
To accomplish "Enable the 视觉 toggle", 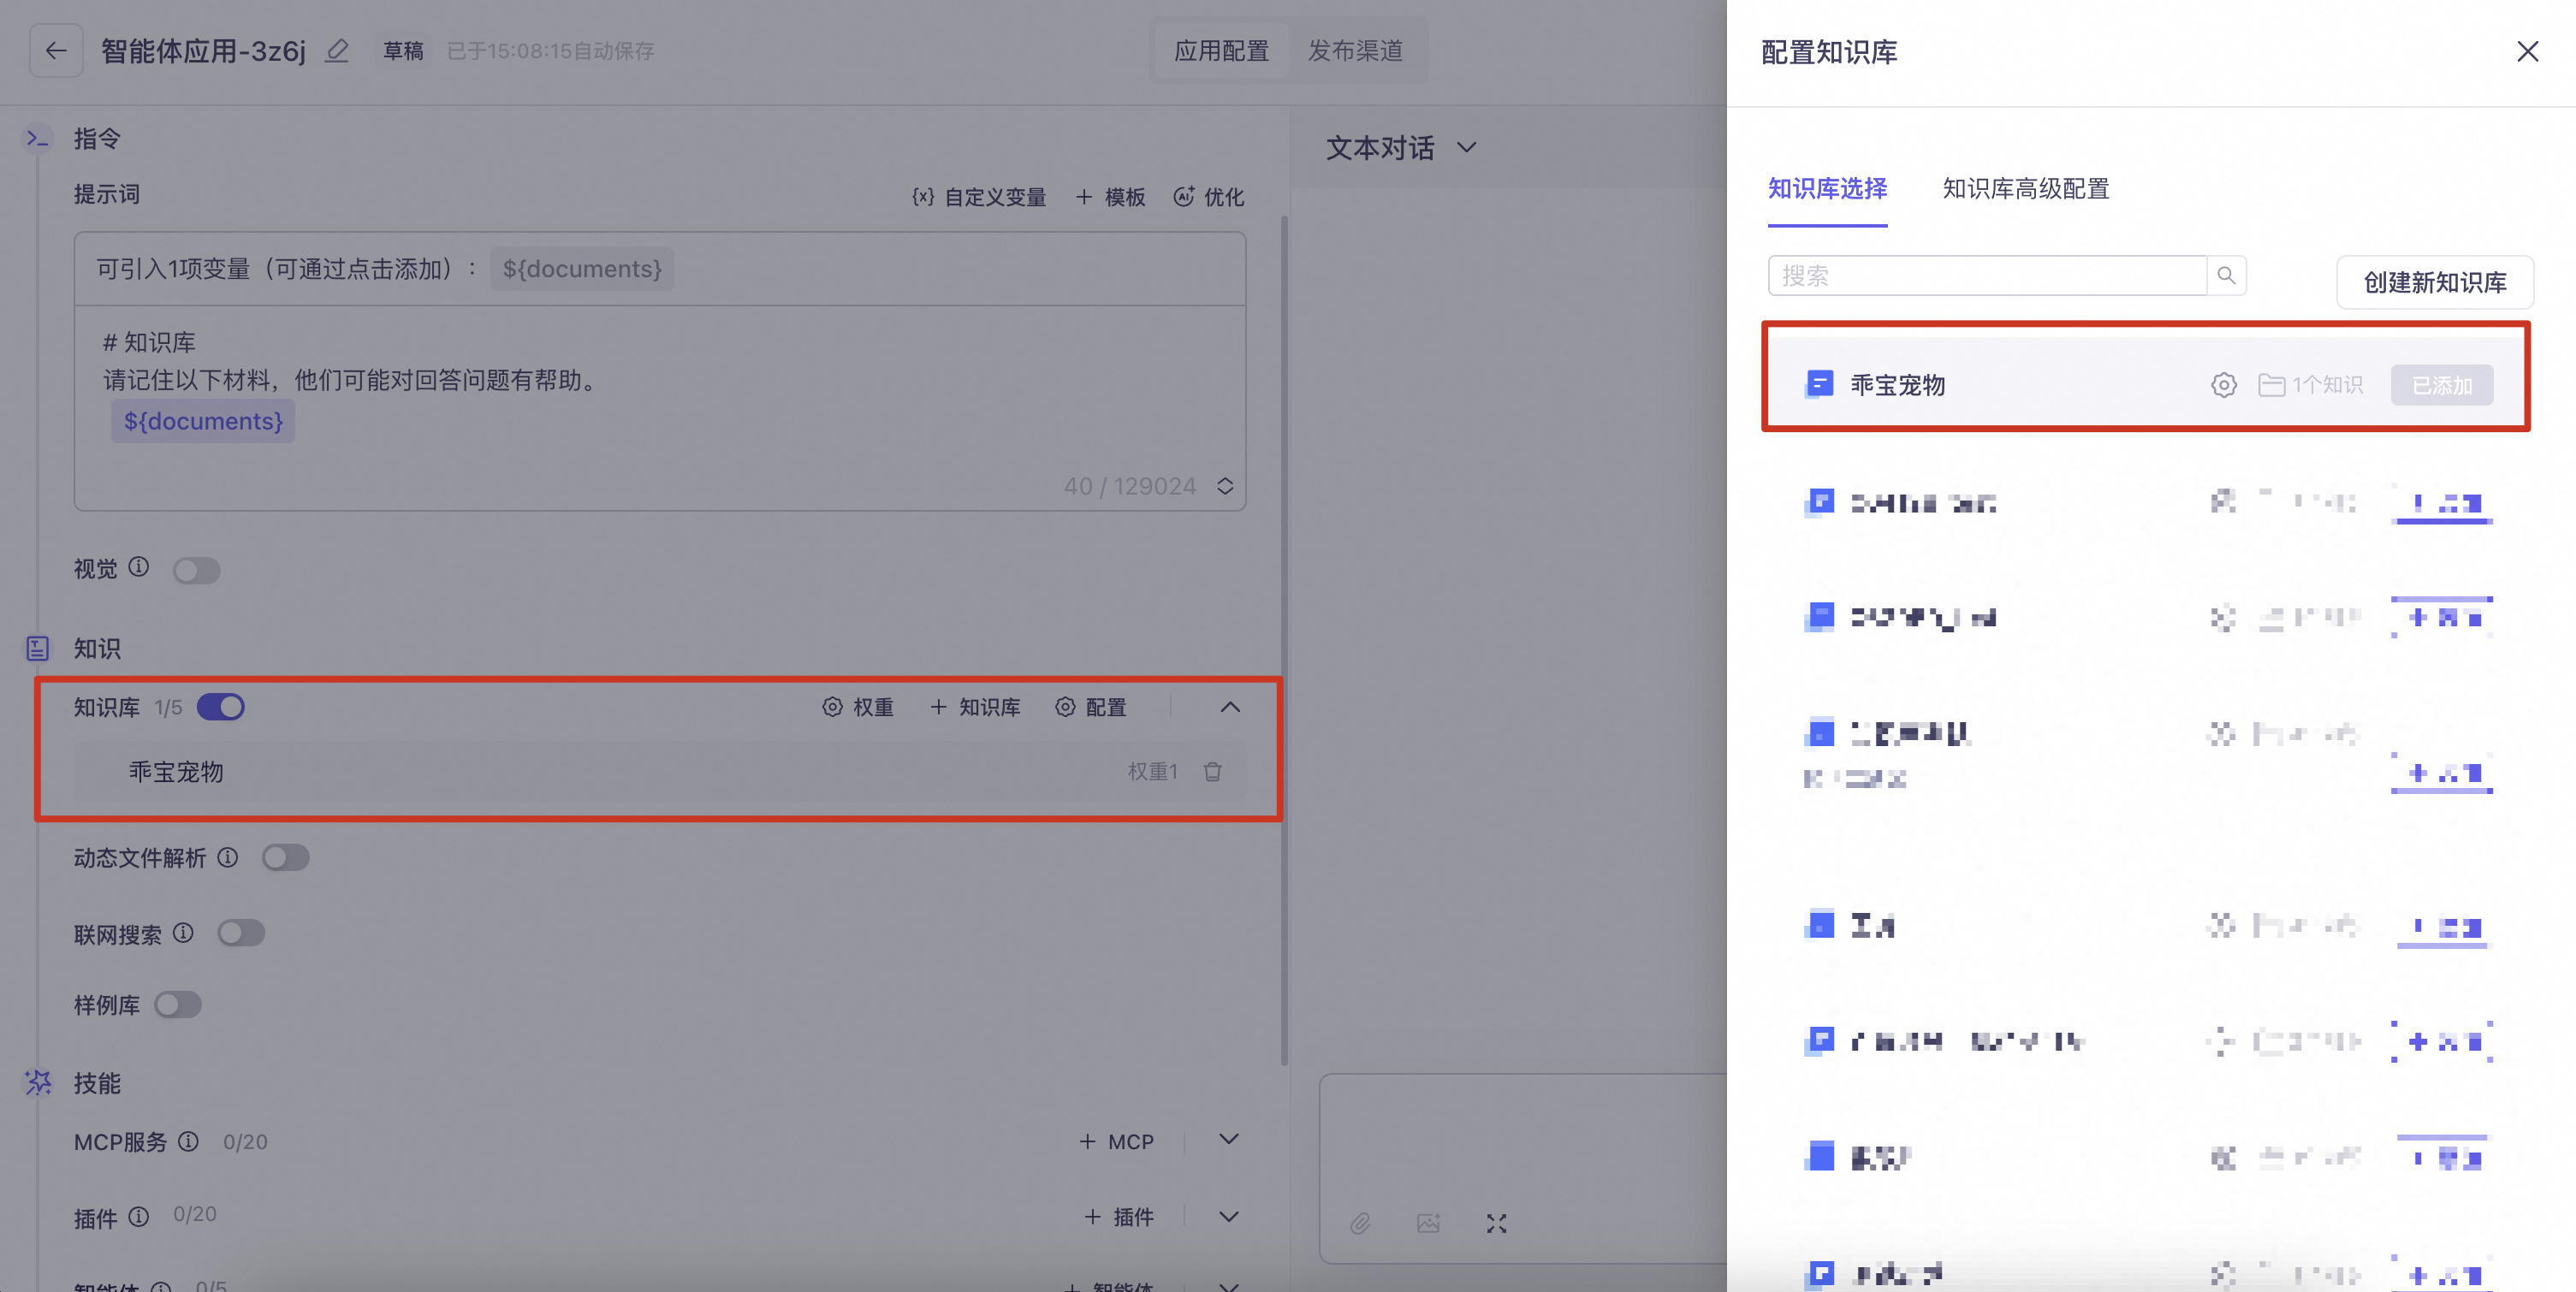I will point(196,570).
